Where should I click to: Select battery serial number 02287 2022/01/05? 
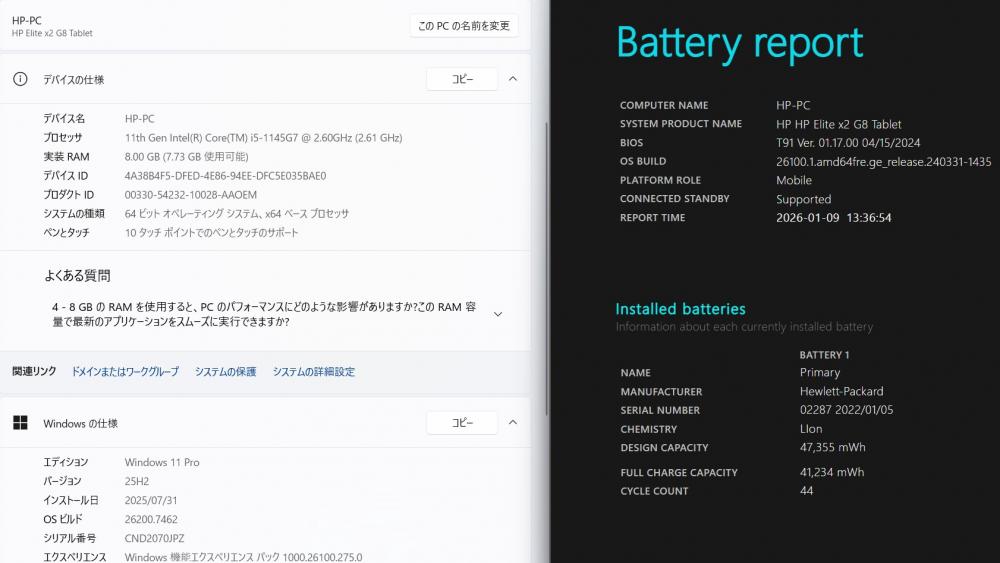point(846,410)
